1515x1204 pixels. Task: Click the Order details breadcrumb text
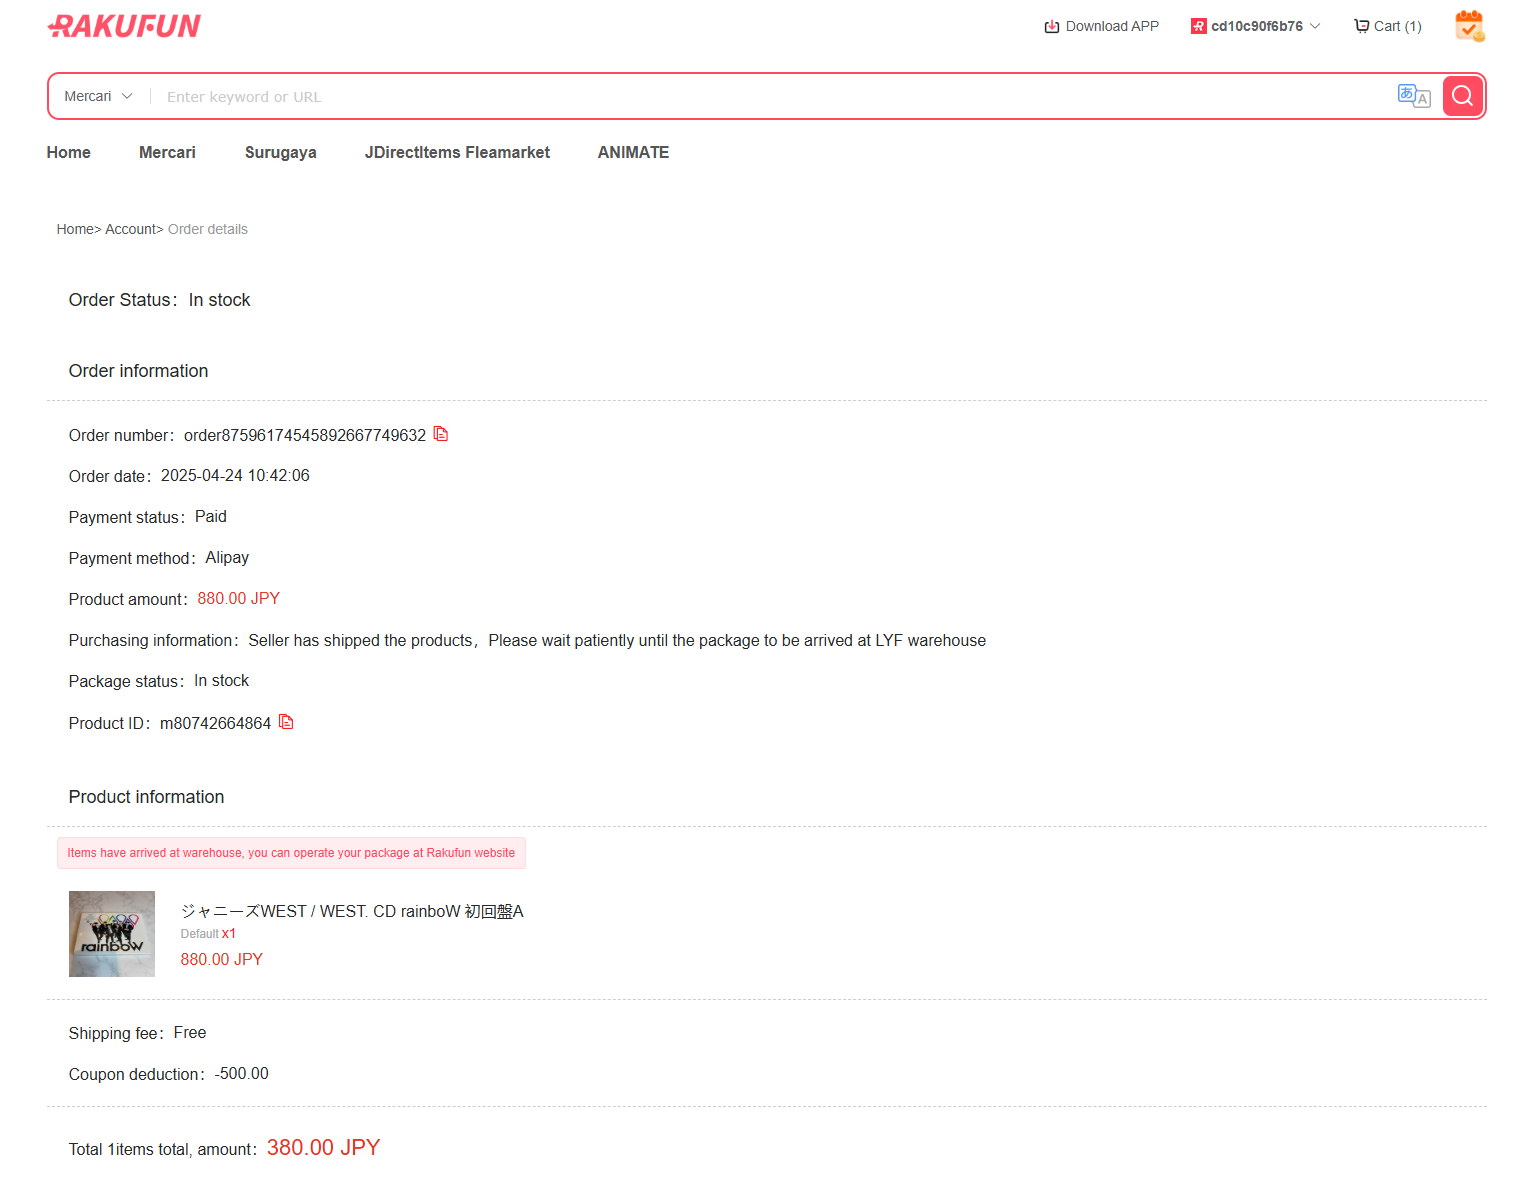click(x=208, y=229)
